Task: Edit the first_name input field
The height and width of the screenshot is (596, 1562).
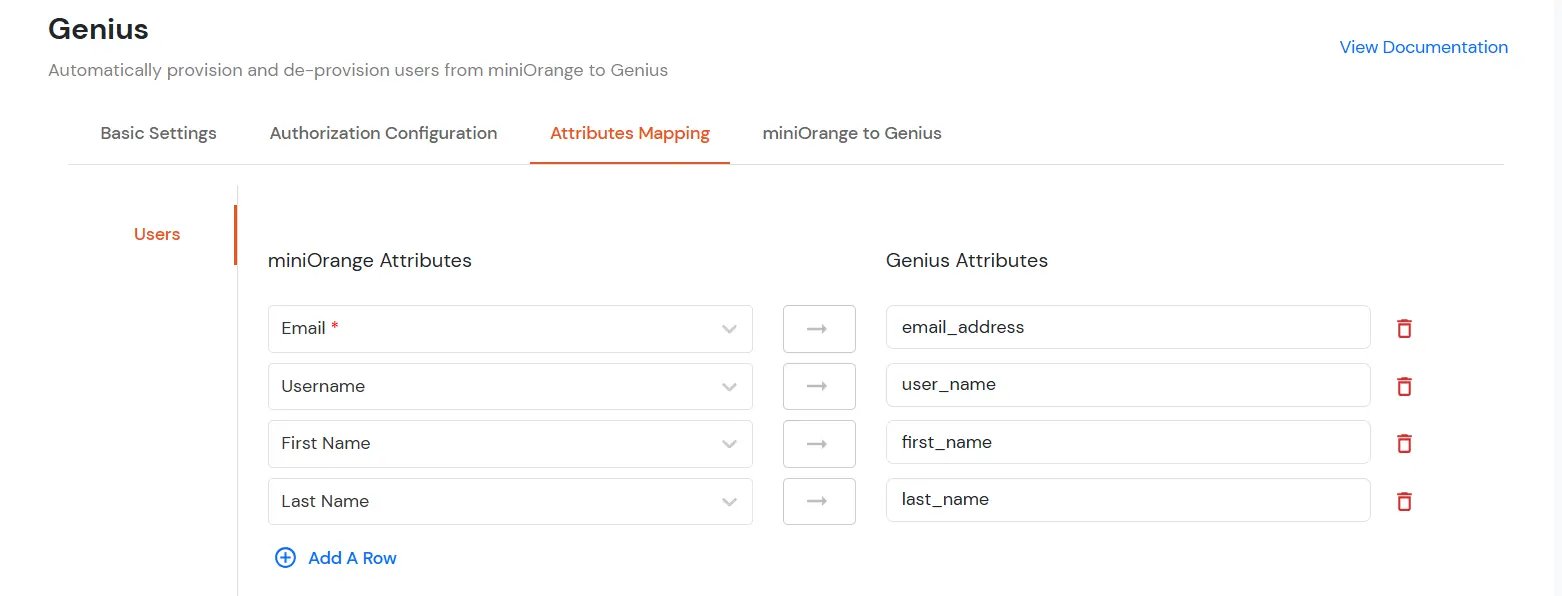Action: click(1128, 442)
